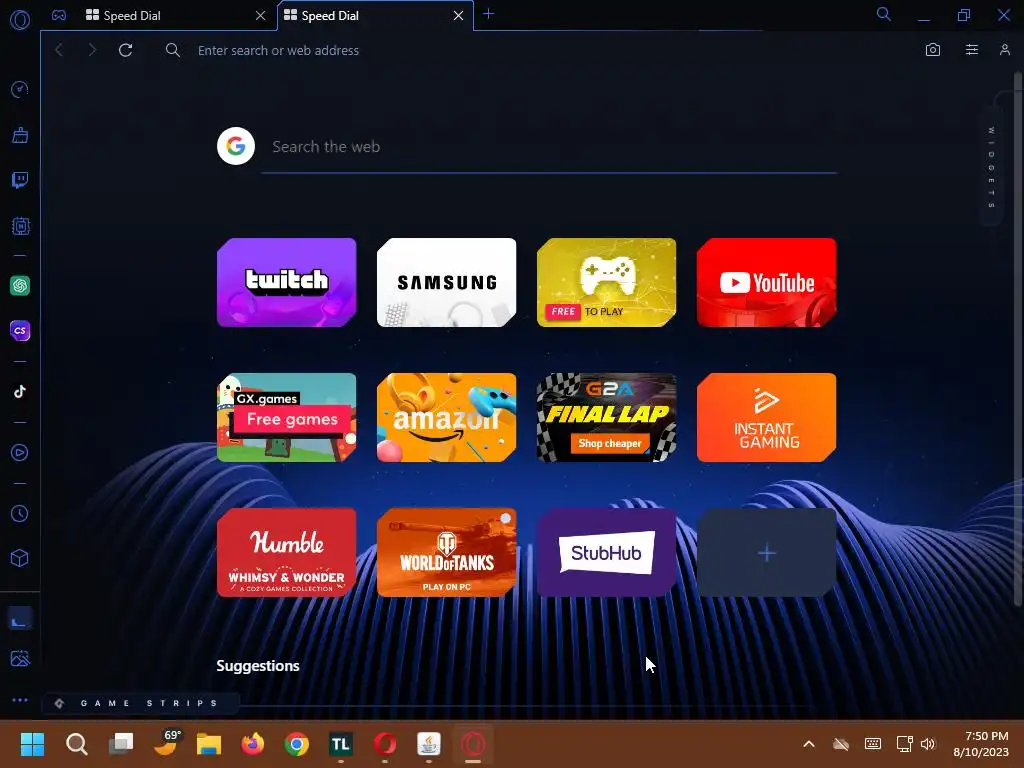Open G2A Final Lap tile
Image resolution: width=1024 pixels, height=768 pixels.
(x=607, y=417)
